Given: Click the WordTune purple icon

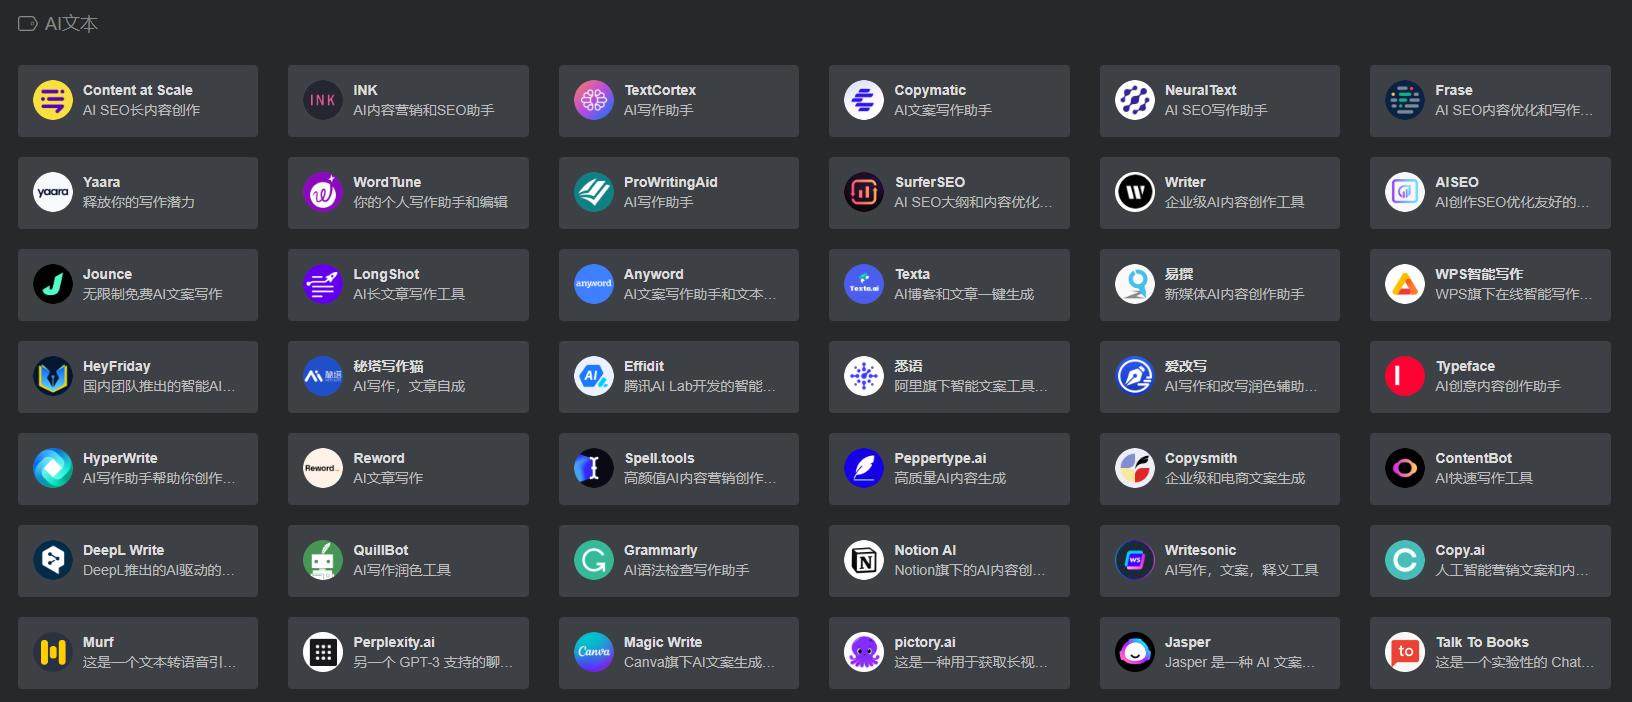Looking at the screenshot, I should point(323,193).
